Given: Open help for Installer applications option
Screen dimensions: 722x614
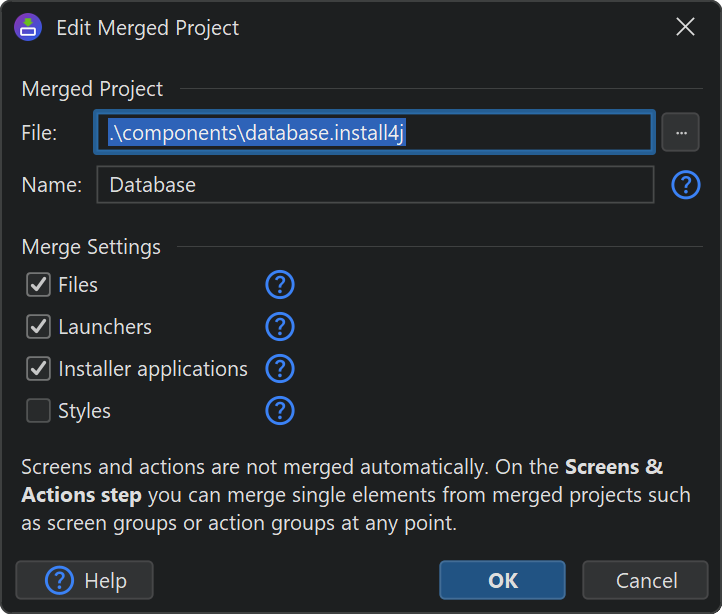Looking at the screenshot, I should click(x=280, y=369).
